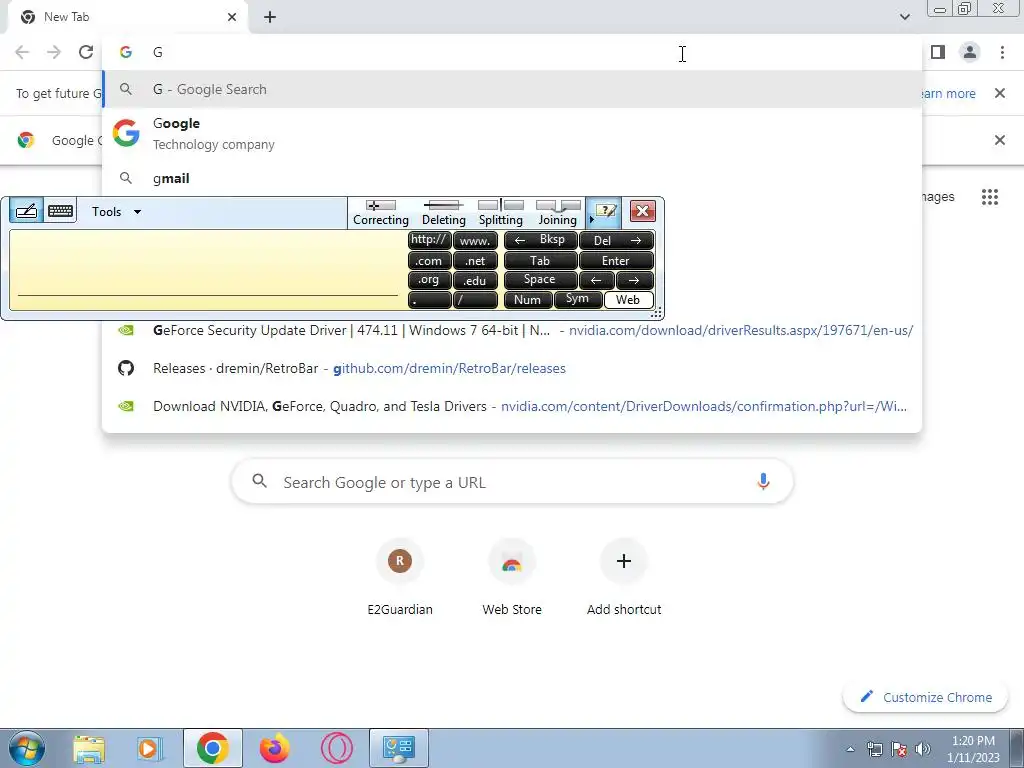Tap the left arrow cursor key
This screenshot has height=768, width=1024.
click(x=596, y=280)
